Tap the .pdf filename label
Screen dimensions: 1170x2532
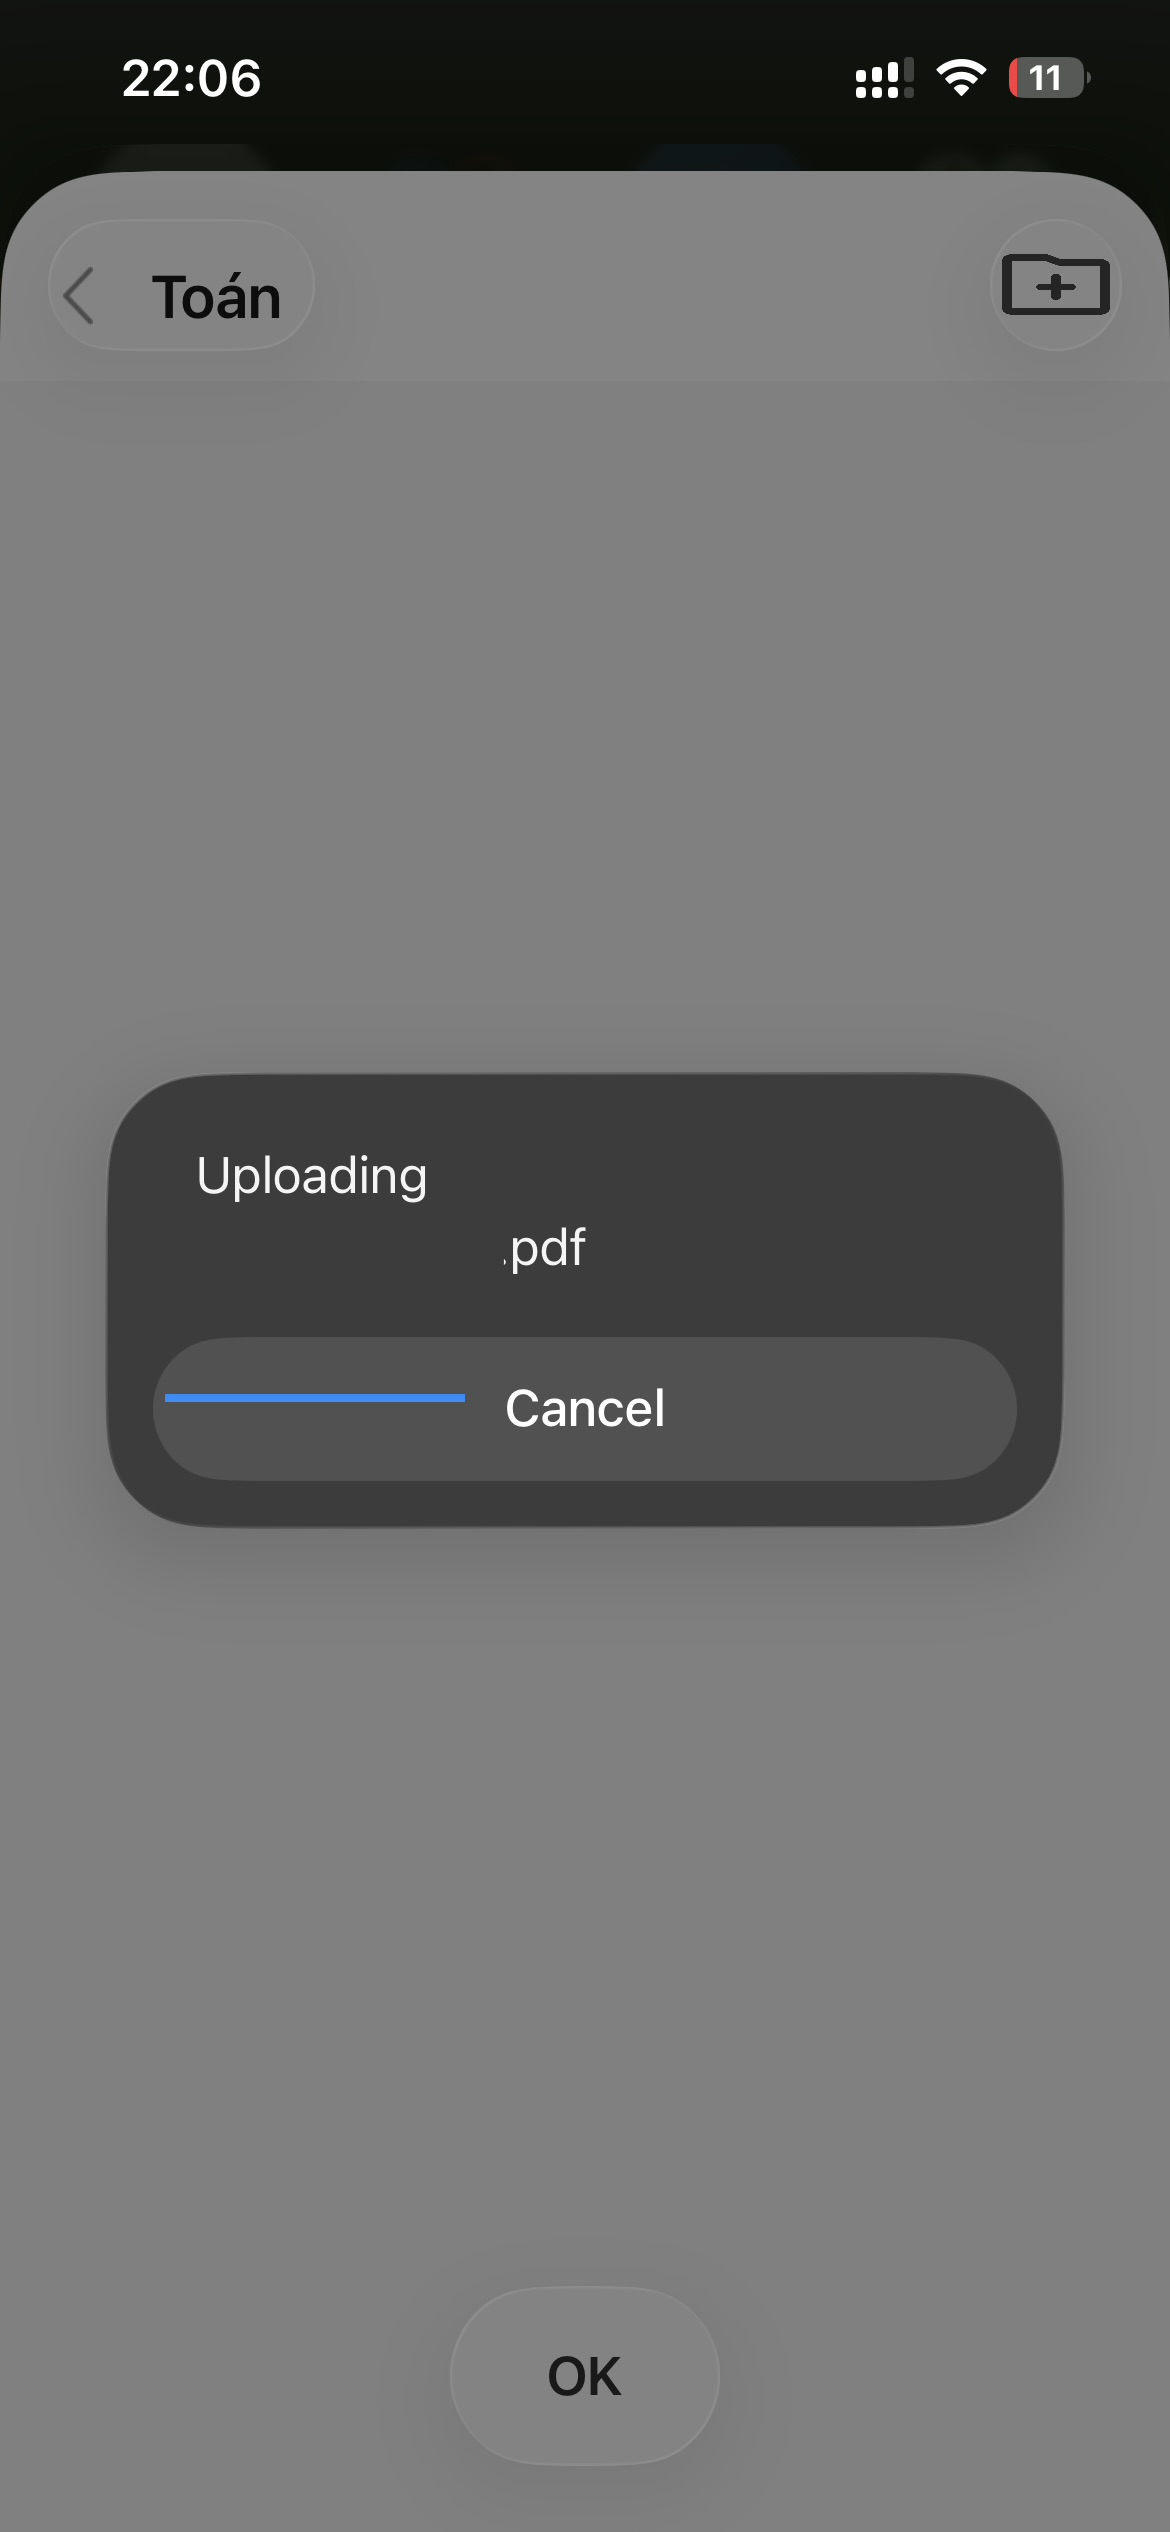(x=545, y=1249)
